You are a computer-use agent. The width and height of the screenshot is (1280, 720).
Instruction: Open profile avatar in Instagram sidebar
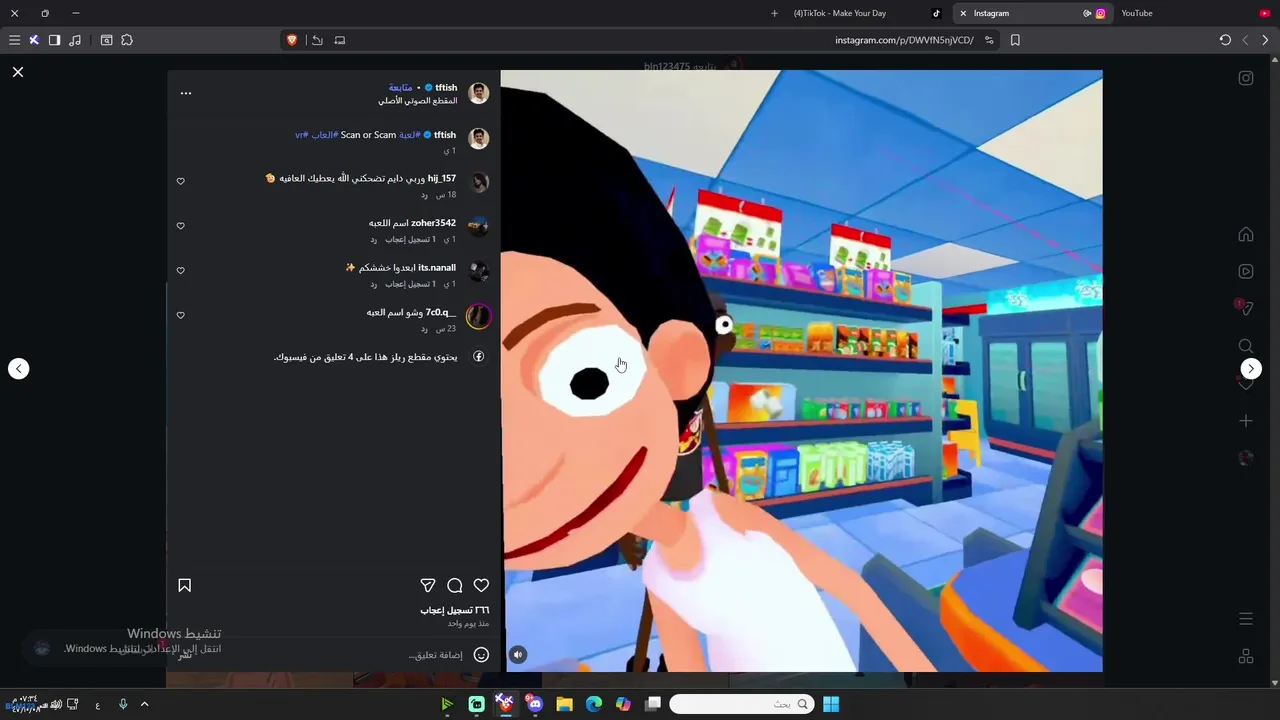1246,458
